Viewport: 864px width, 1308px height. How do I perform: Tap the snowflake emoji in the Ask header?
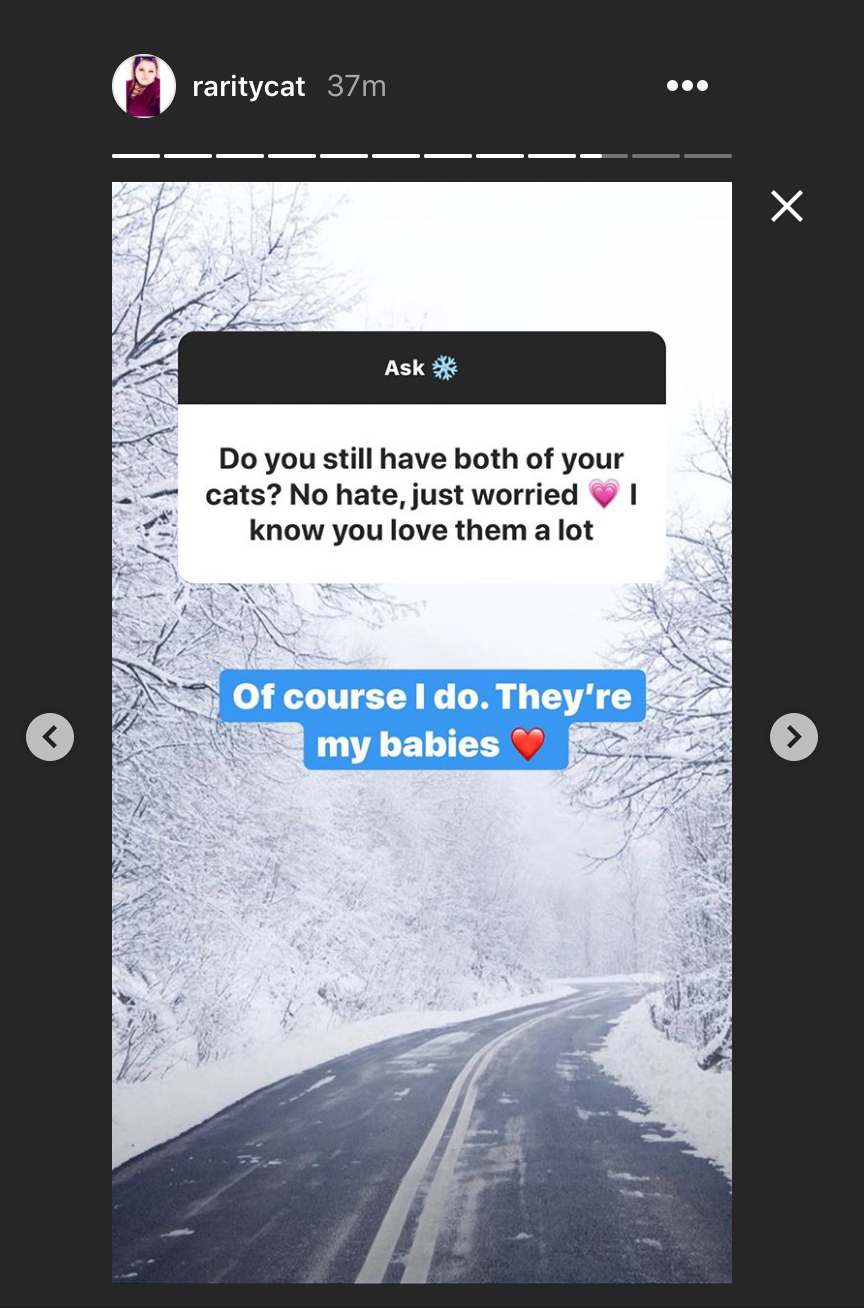click(x=444, y=368)
